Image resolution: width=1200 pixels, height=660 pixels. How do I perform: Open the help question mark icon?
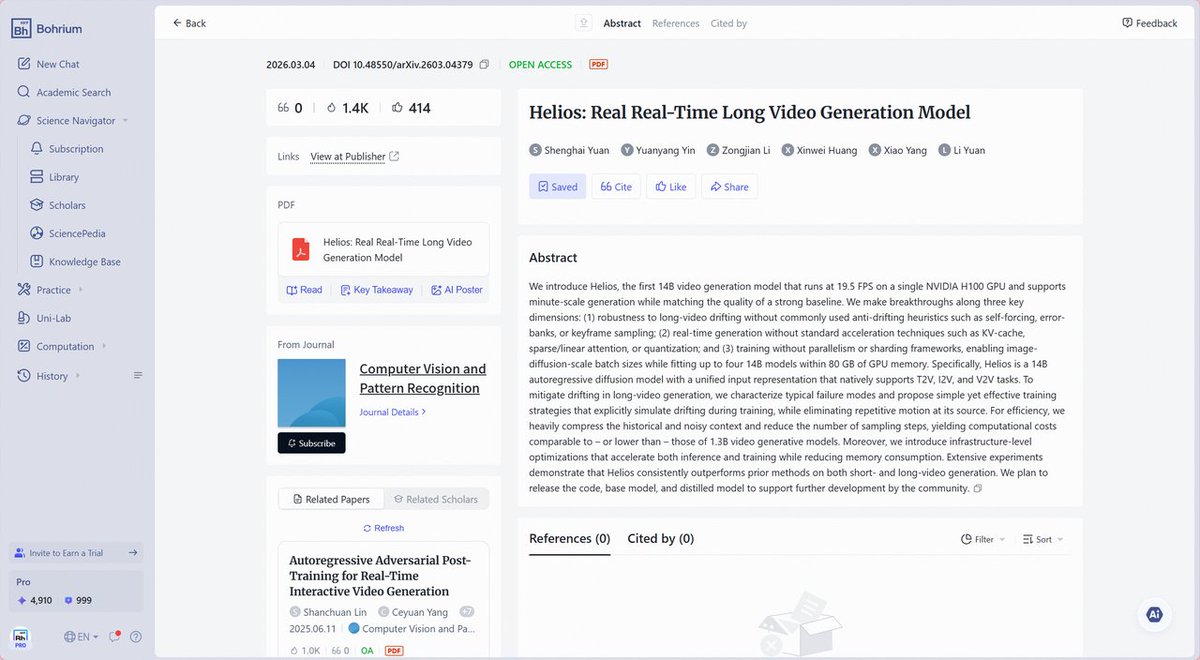point(136,637)
